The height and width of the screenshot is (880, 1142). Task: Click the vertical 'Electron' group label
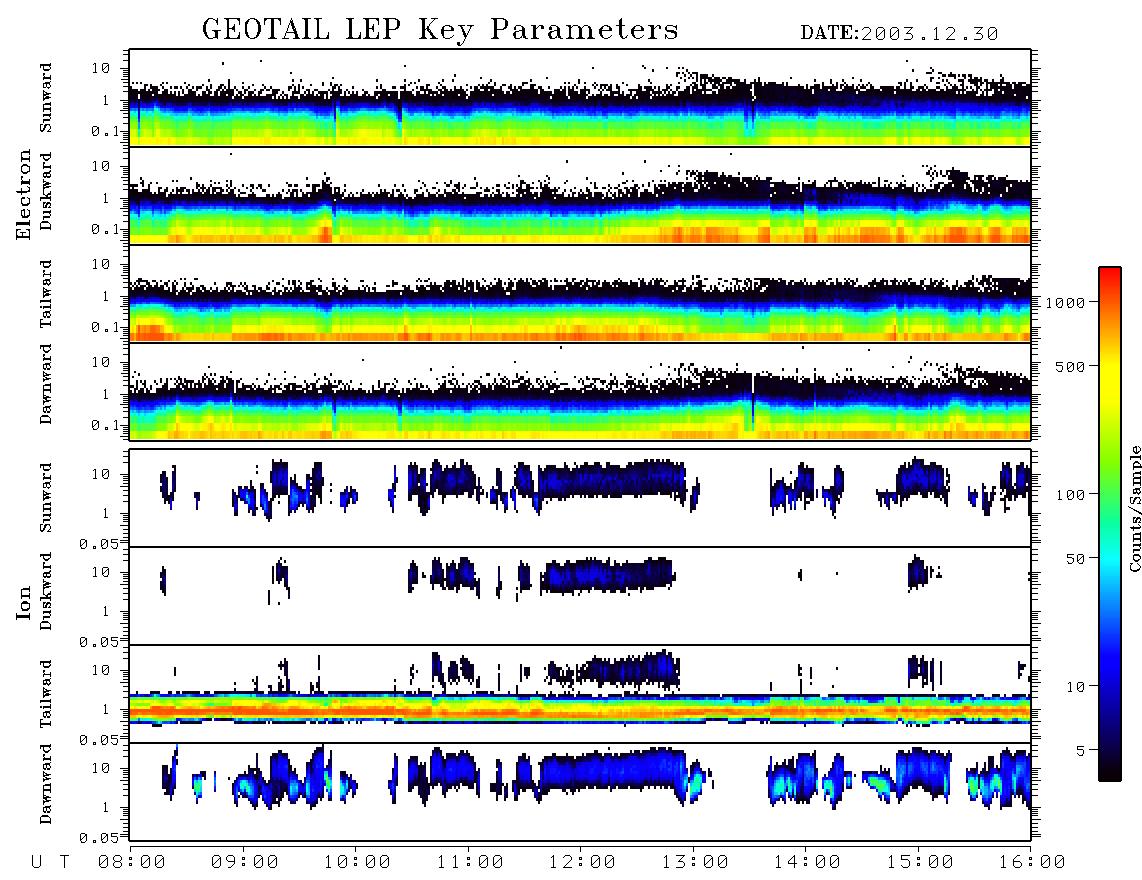click(24, 194)
